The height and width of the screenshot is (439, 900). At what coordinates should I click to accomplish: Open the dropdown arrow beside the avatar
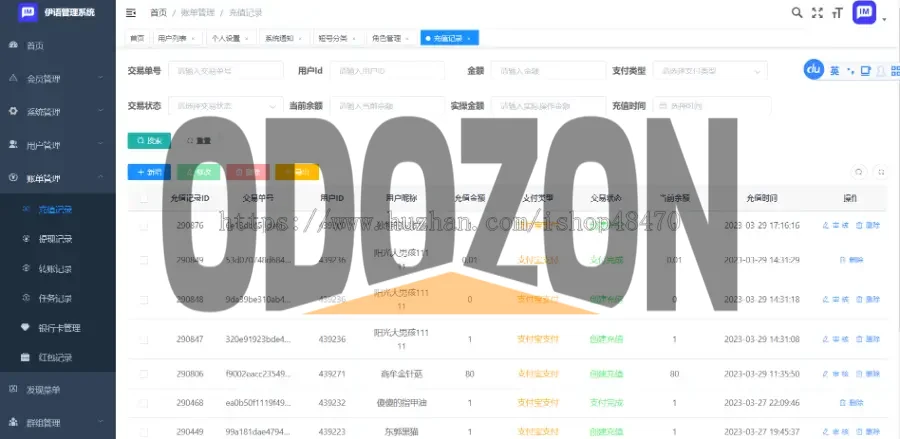click(x=884, y=19)
